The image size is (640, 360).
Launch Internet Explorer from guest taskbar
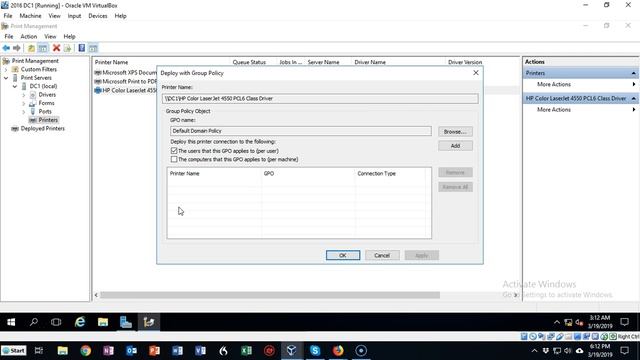point(80,322)
